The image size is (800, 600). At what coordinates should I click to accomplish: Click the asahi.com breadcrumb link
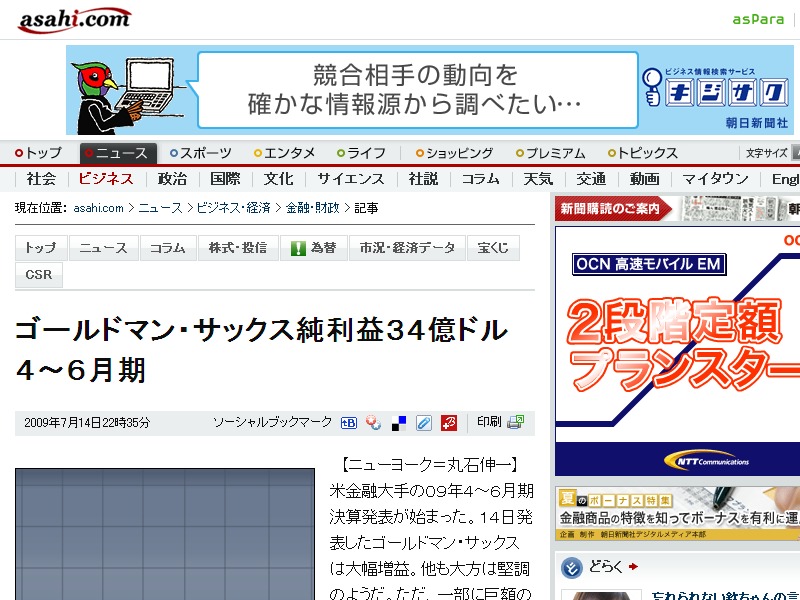pyautogui.click(x=98, y=208)
